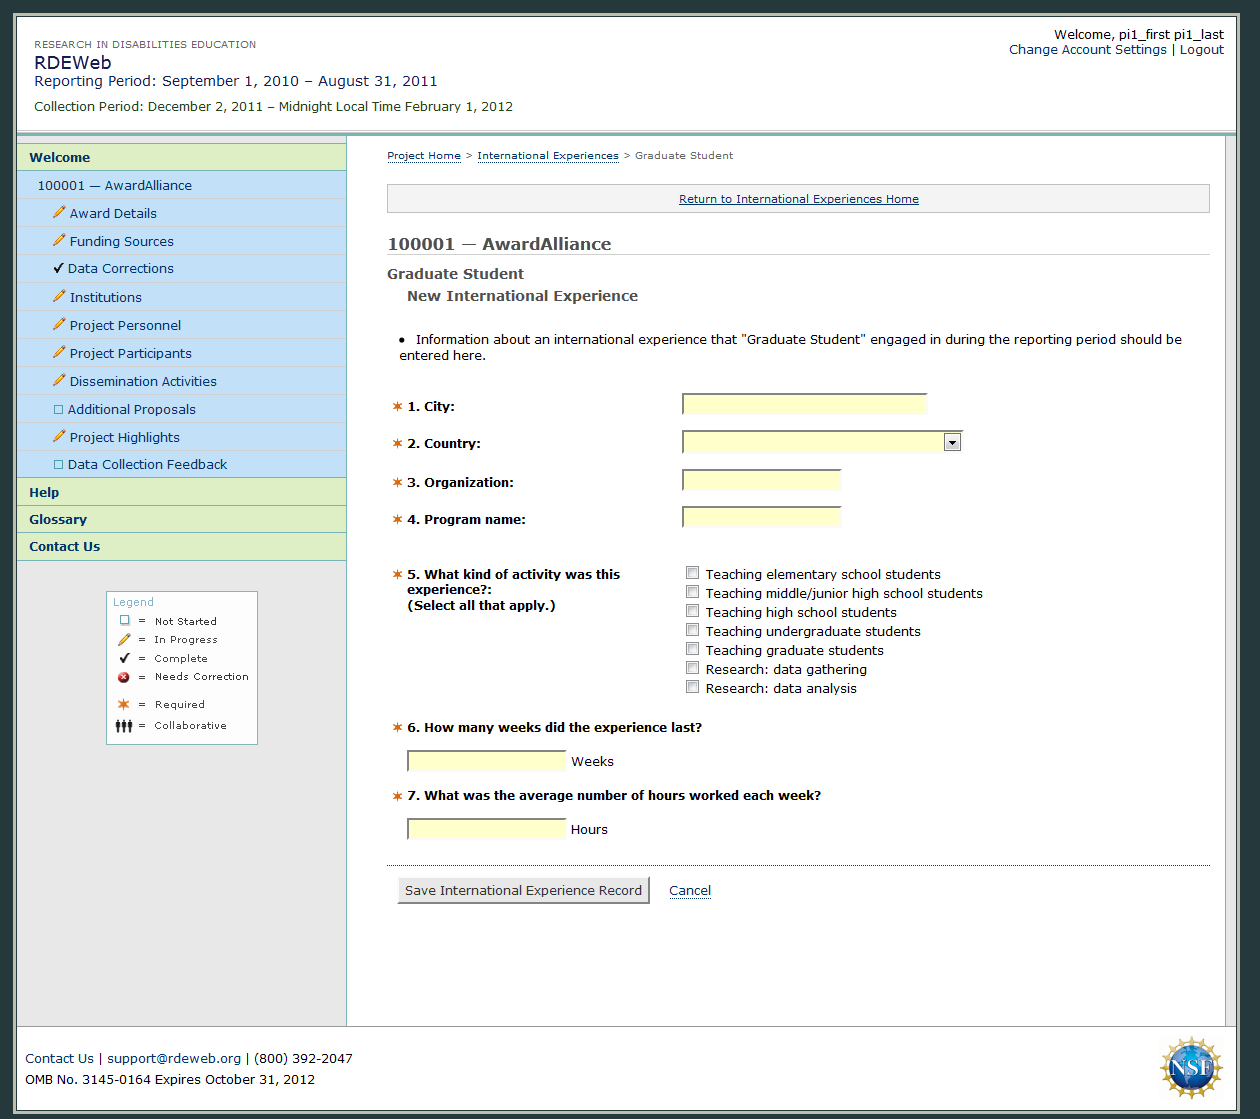
Task: Go to Dissemination Activities menu item
Action: (x=143, y=381)
